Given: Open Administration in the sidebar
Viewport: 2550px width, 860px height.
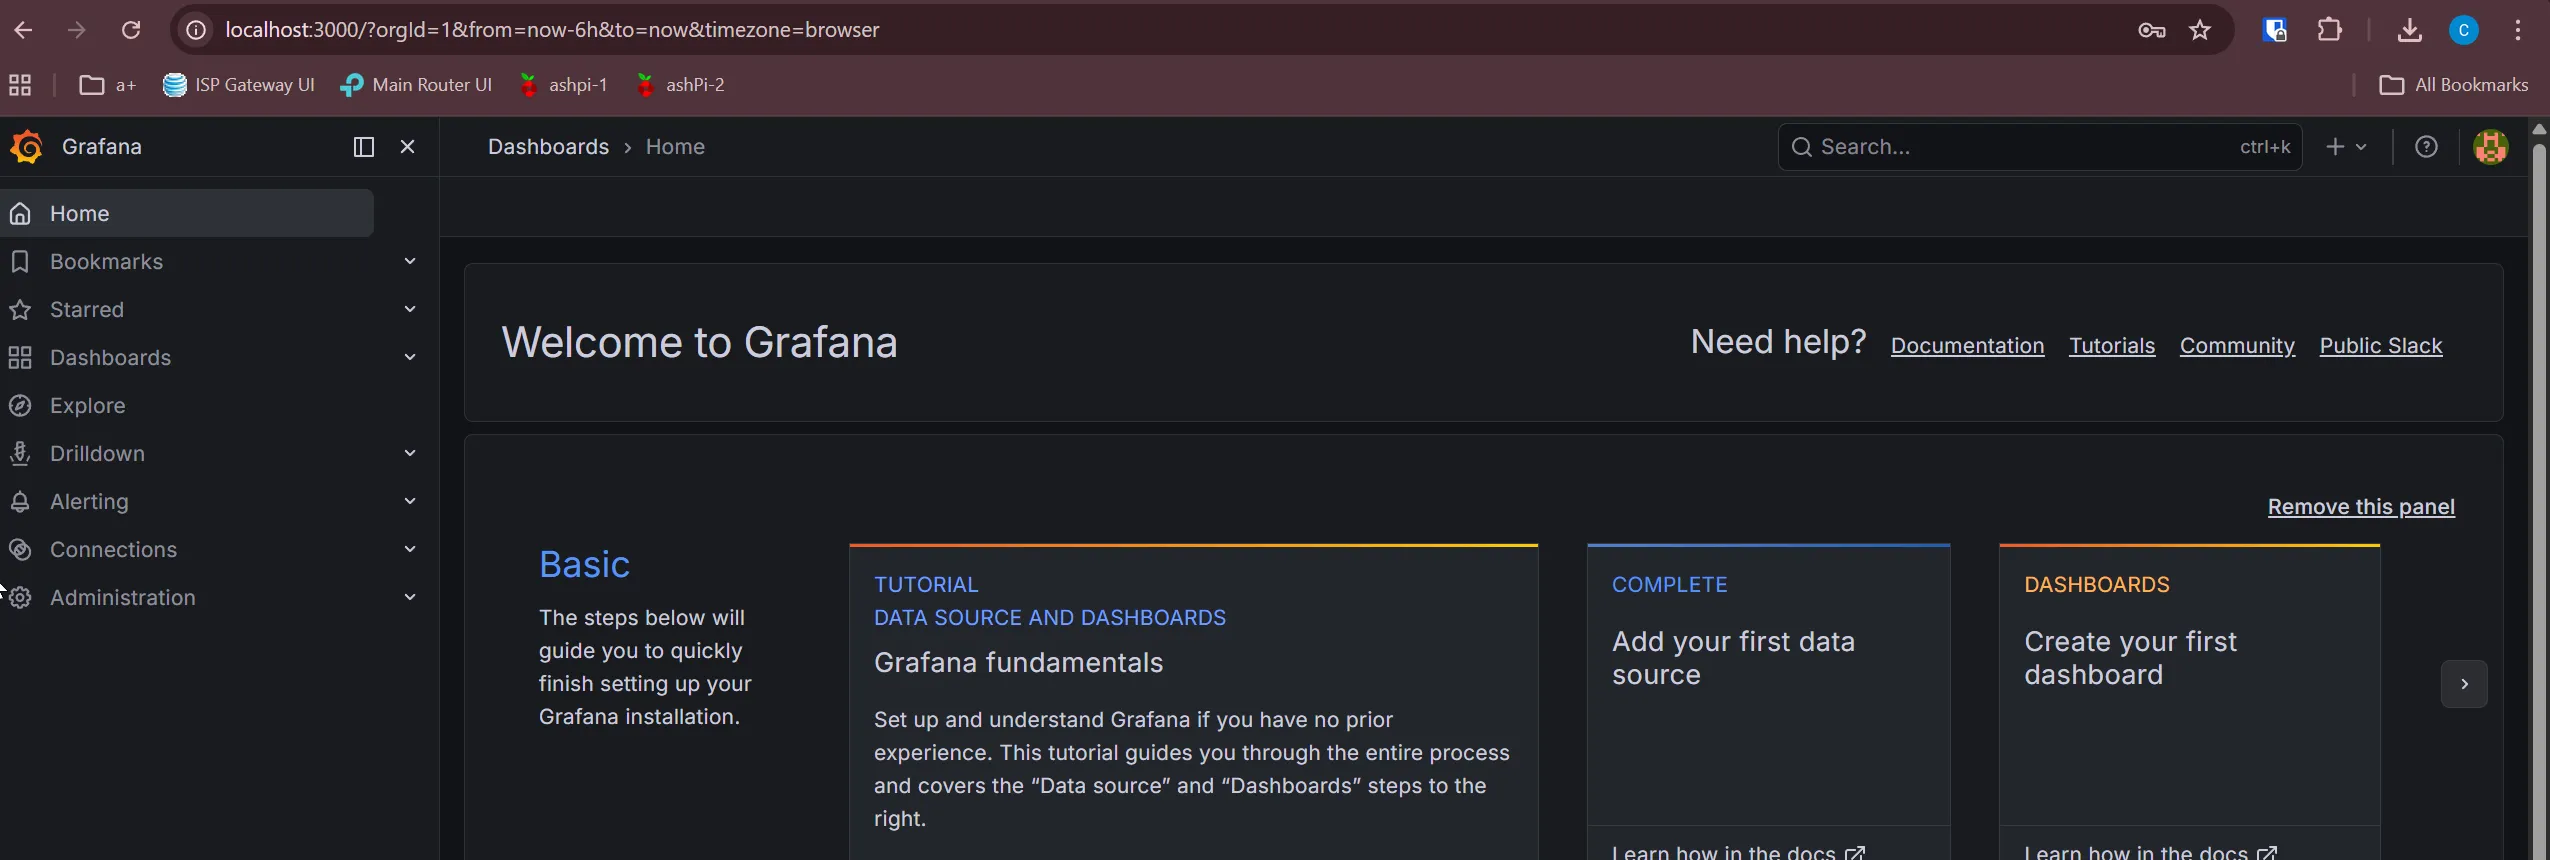Looking at the screenshot, I should pos(123,597).
